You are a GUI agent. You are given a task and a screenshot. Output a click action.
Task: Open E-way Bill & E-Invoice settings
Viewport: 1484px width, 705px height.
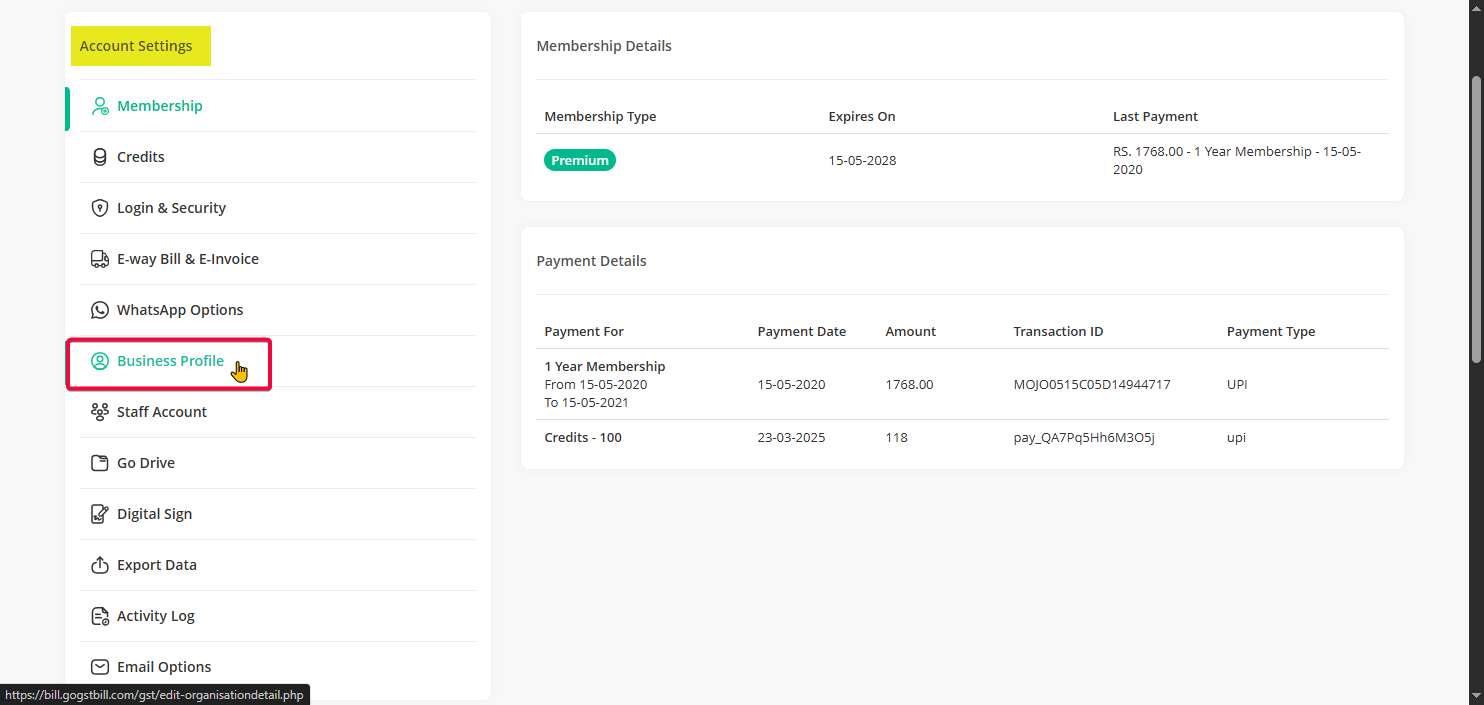tap(187, 259)
